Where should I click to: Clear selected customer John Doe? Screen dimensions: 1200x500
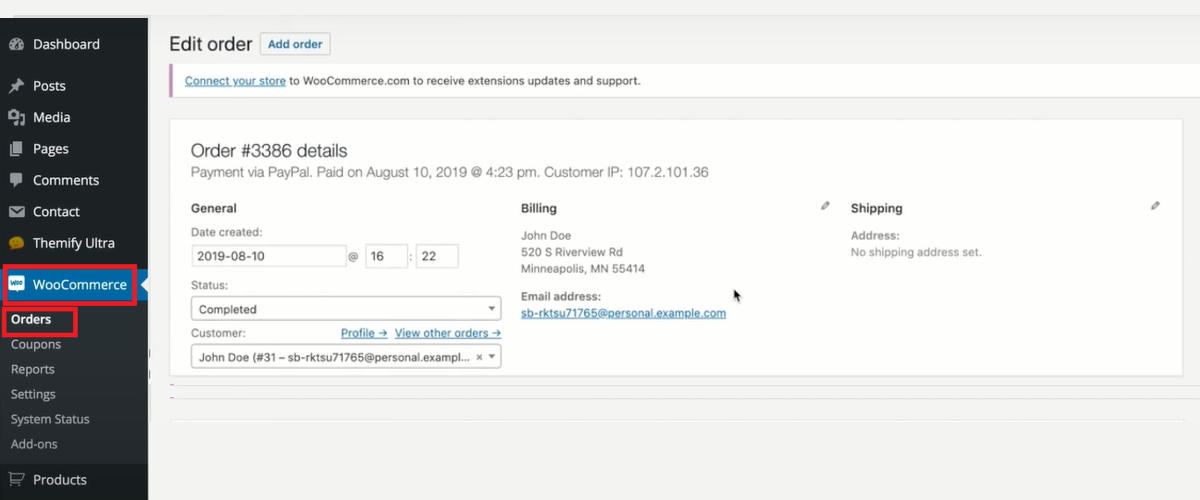tap(479, 356)
